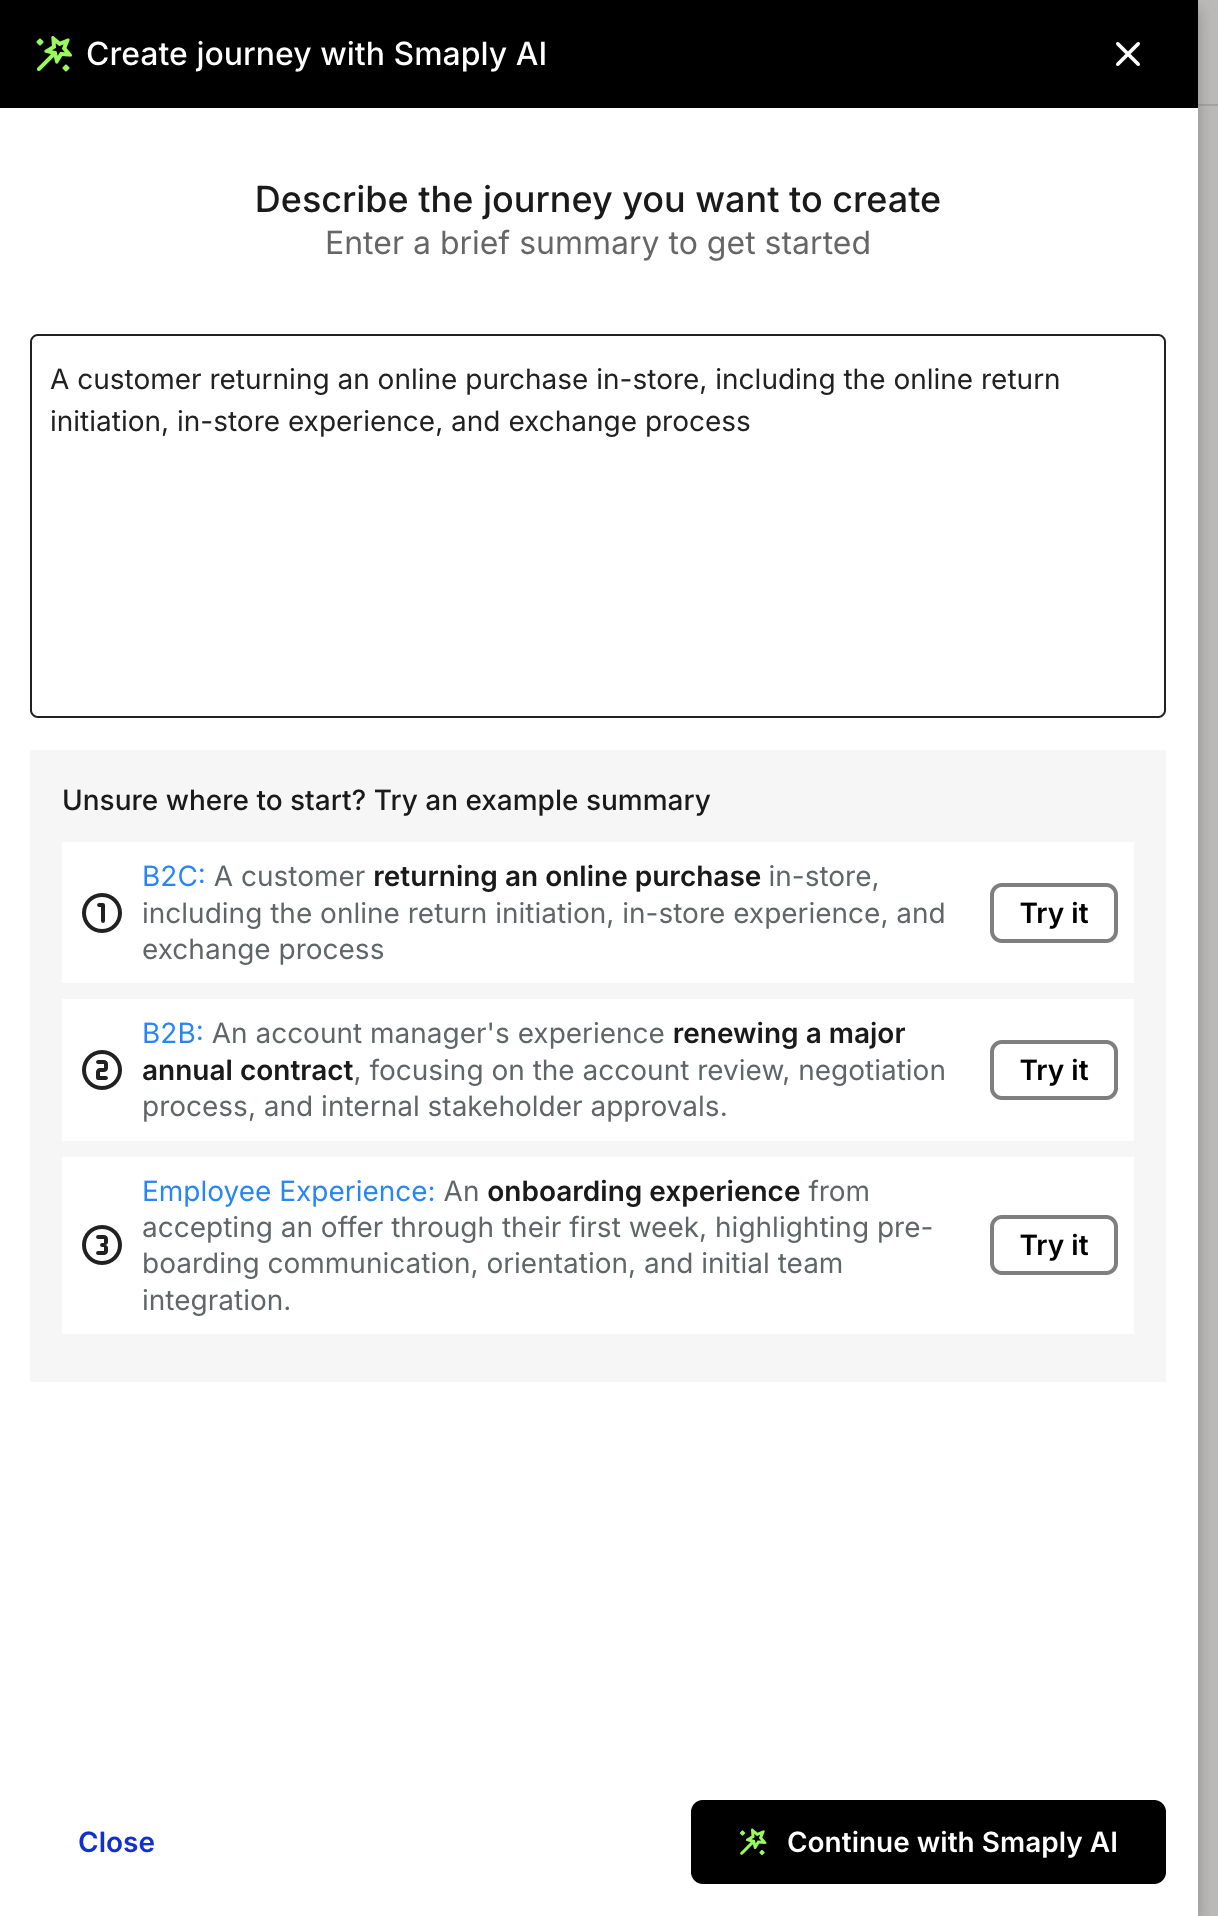Click the blue Employee Experience label

[x=288, y=1191]
